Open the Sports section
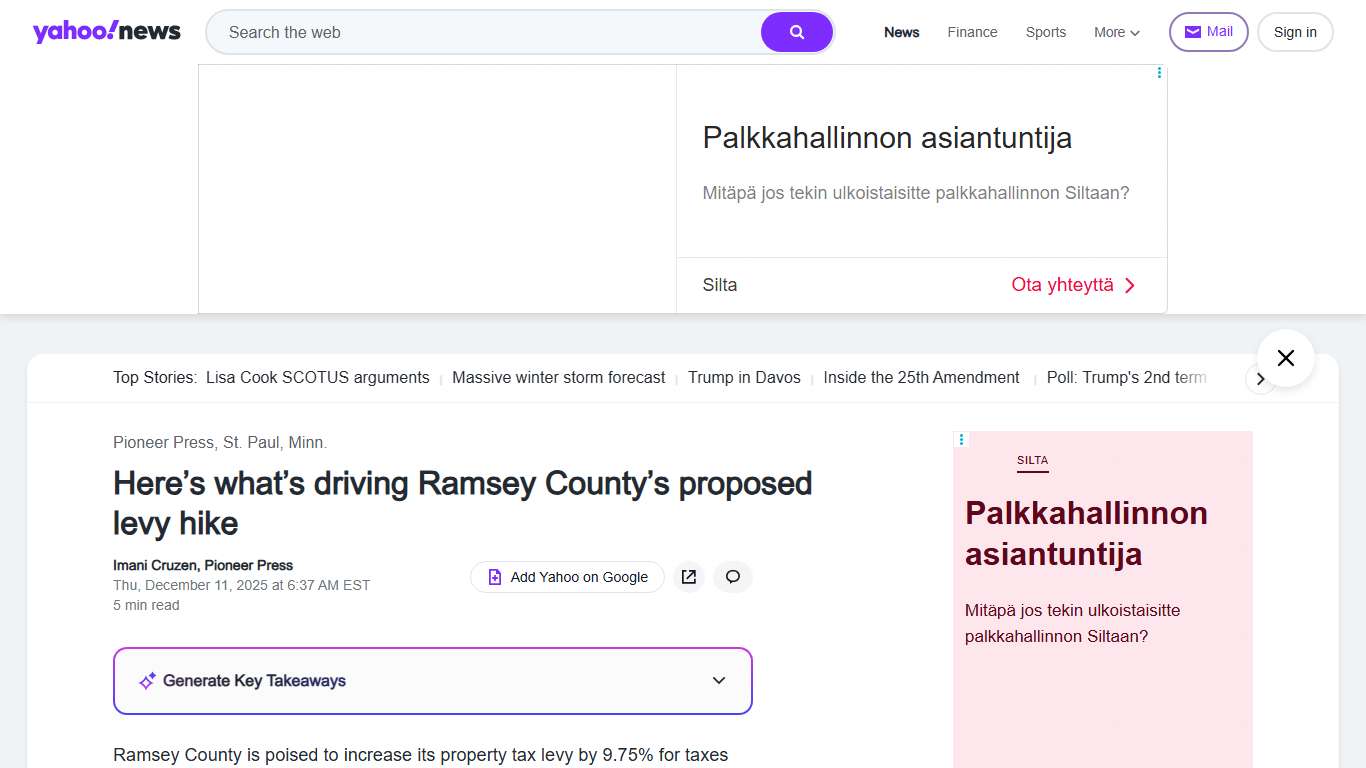This screenshot has height=768, width=1366. click(x=1045, y=32)
